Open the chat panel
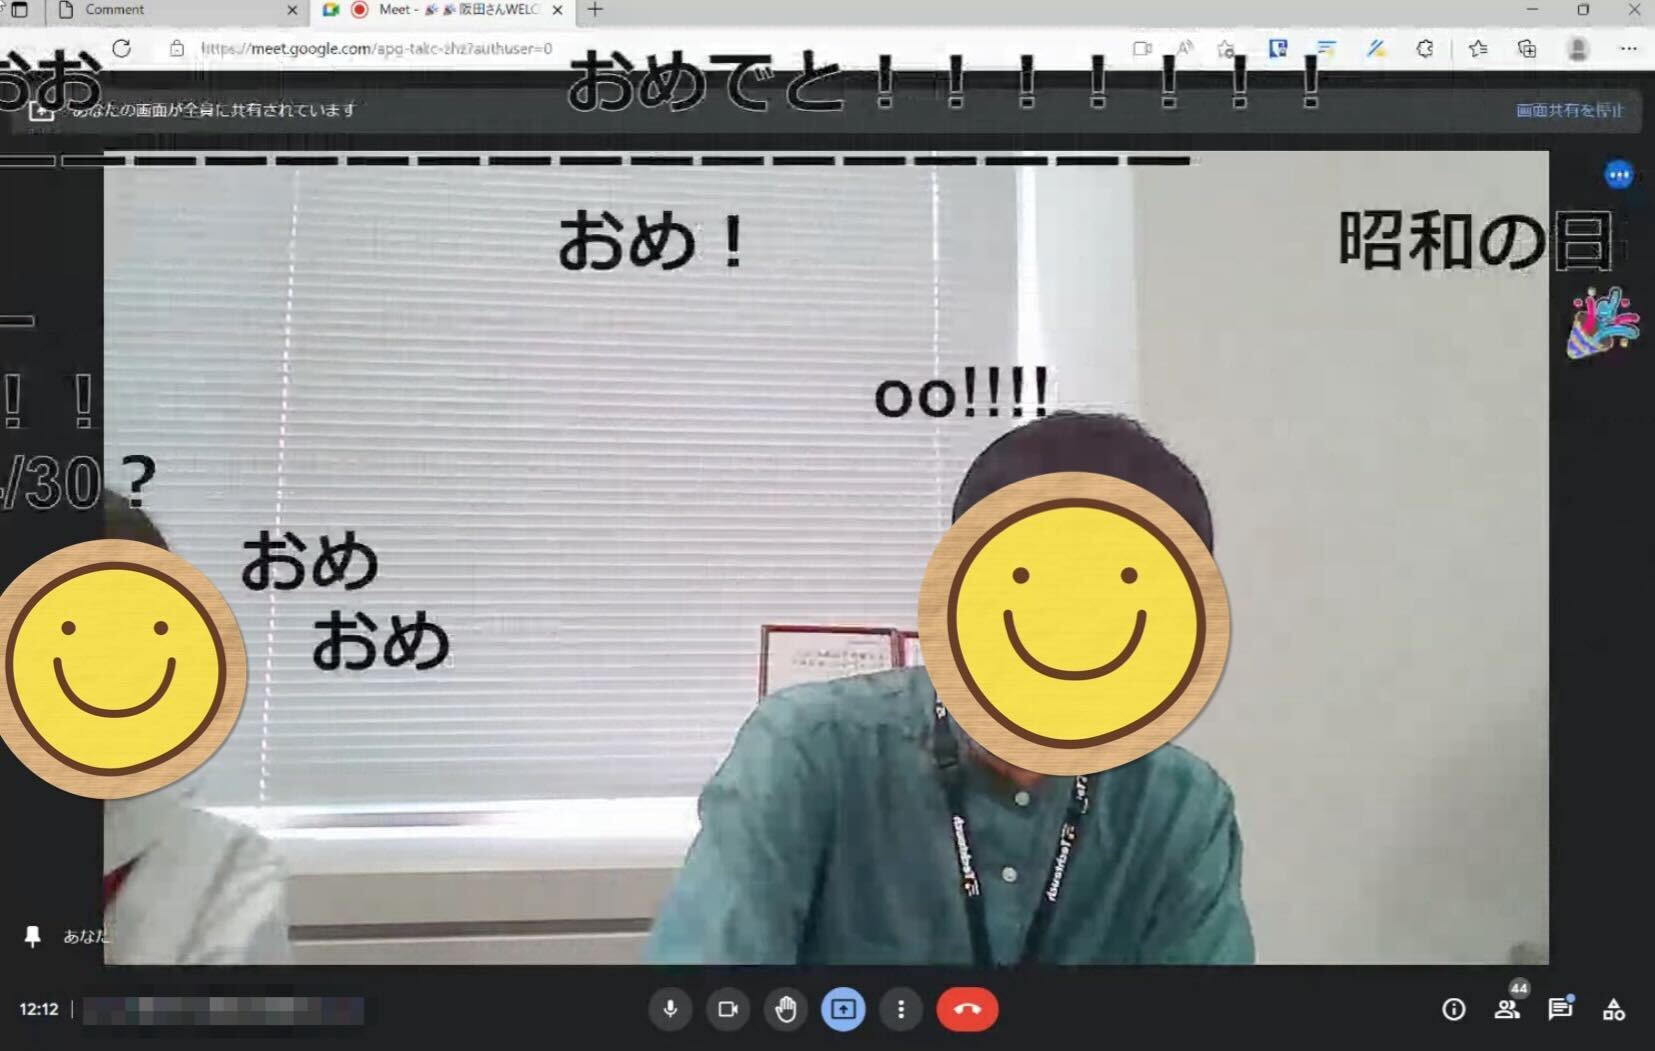 [x=1560, y=1009]
